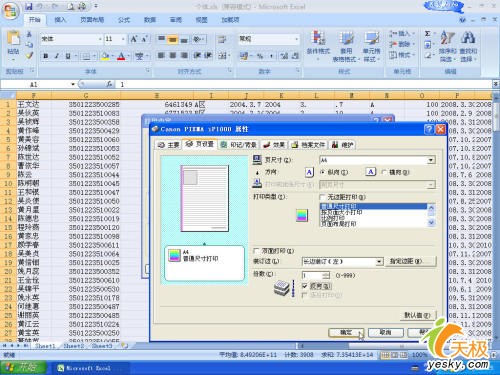The width and height of the screenshot is (500, 375).
Task: Click the Find and Select binoculars icon
Action: click(468, 38)
